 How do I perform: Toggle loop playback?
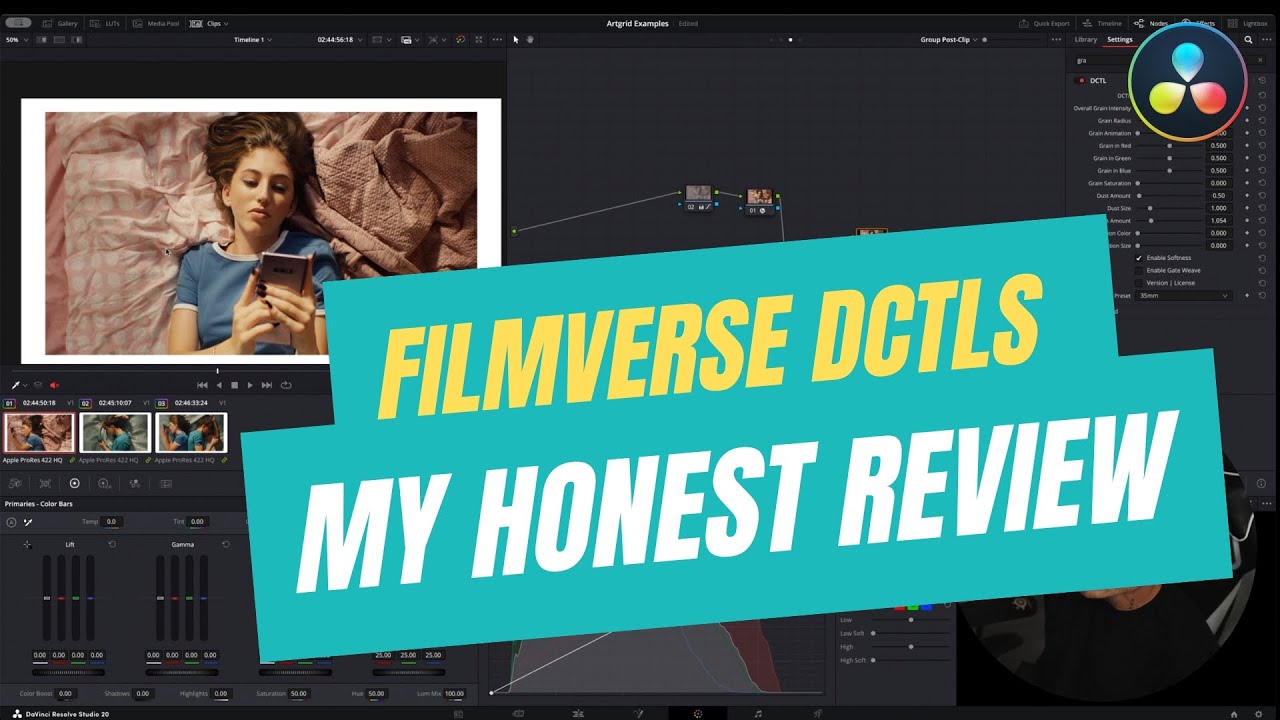[286, 385]
